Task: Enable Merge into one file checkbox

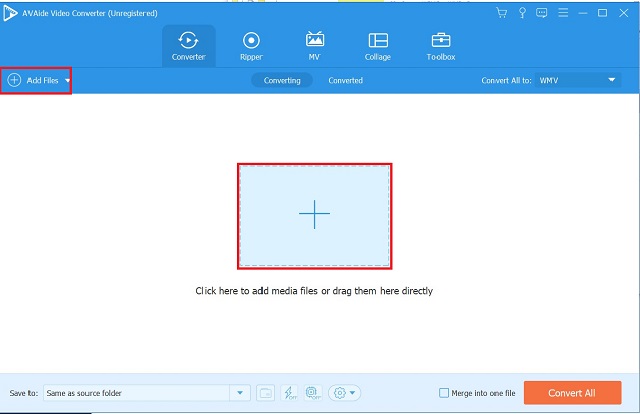Action: [x=444, y=393]
